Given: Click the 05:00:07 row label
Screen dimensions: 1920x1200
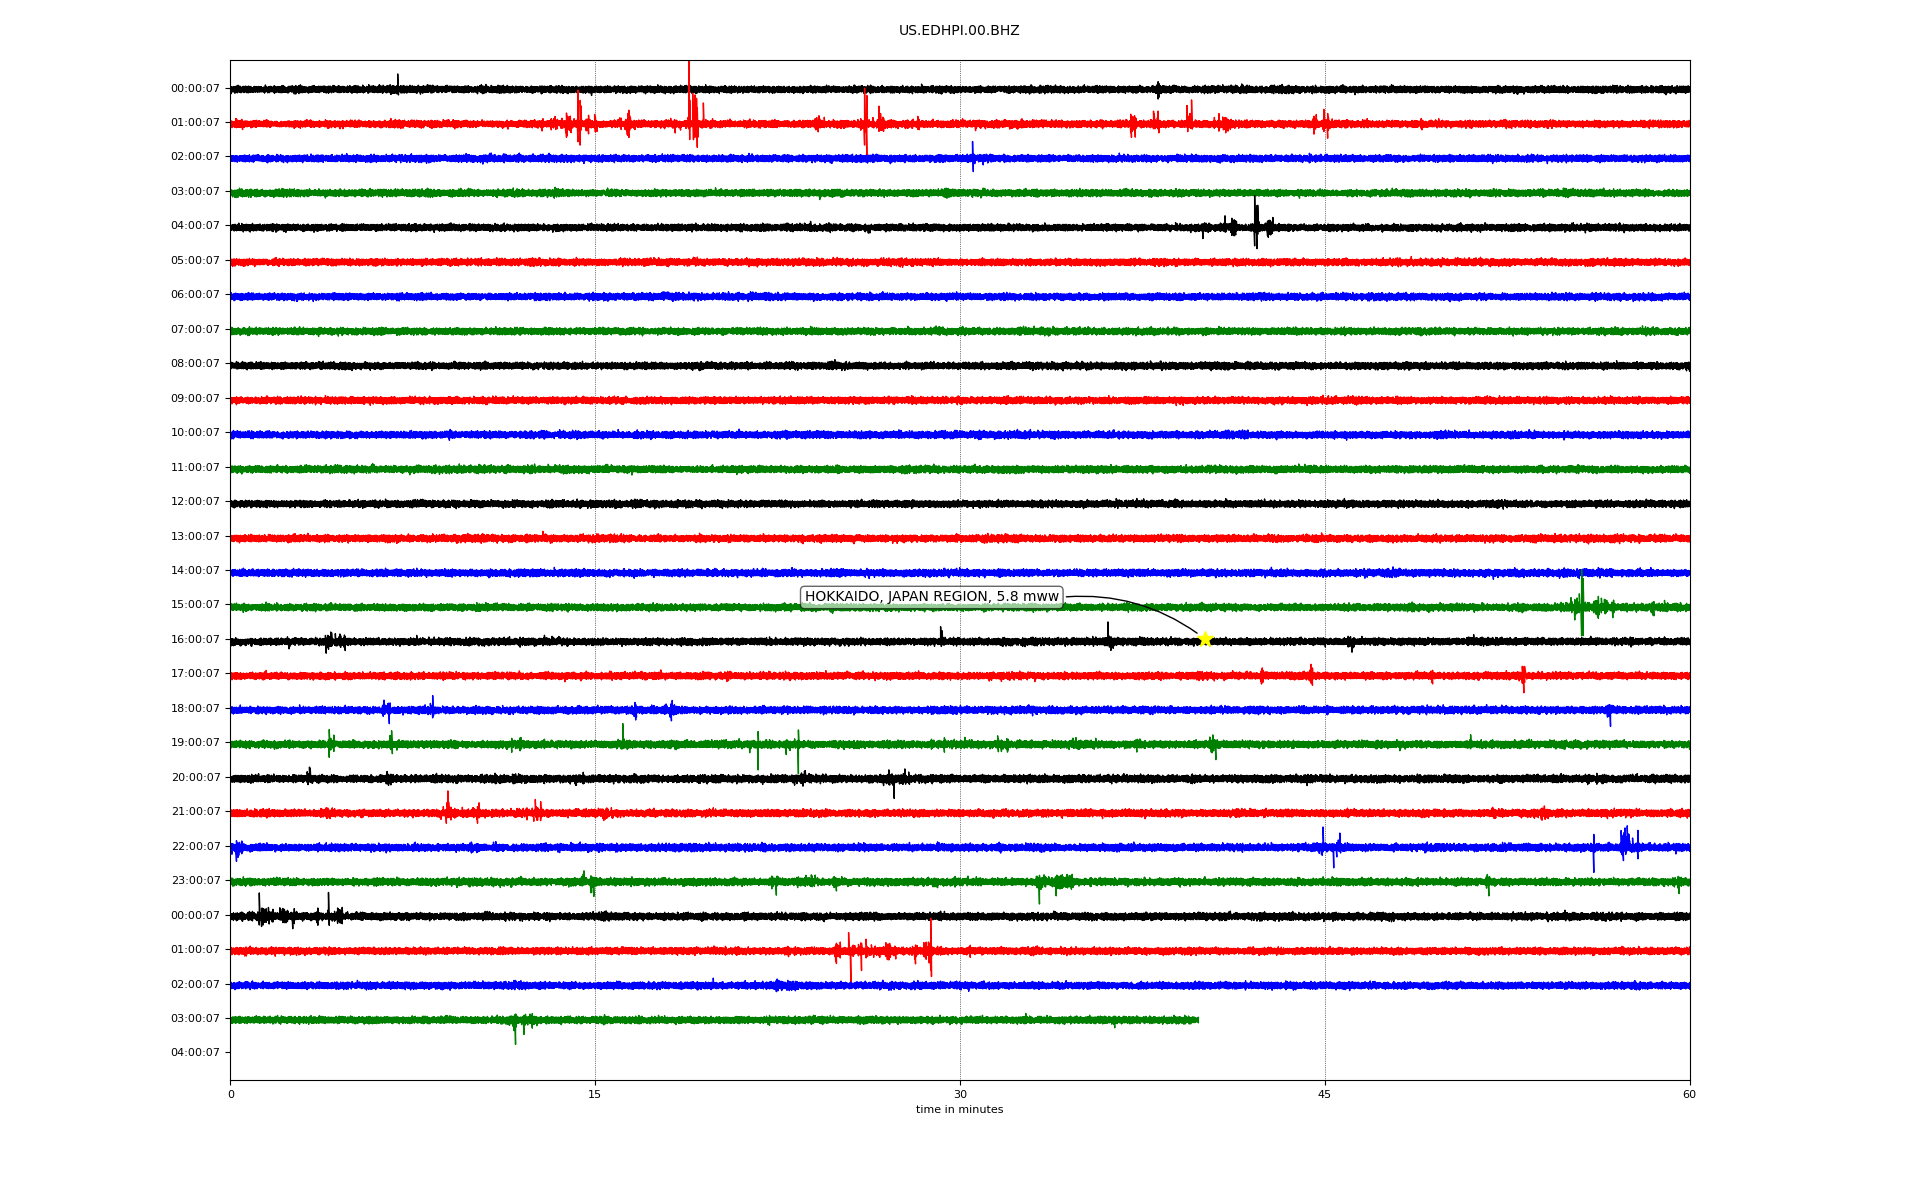Looking at the screenshot, I should [x=195, y=260].
